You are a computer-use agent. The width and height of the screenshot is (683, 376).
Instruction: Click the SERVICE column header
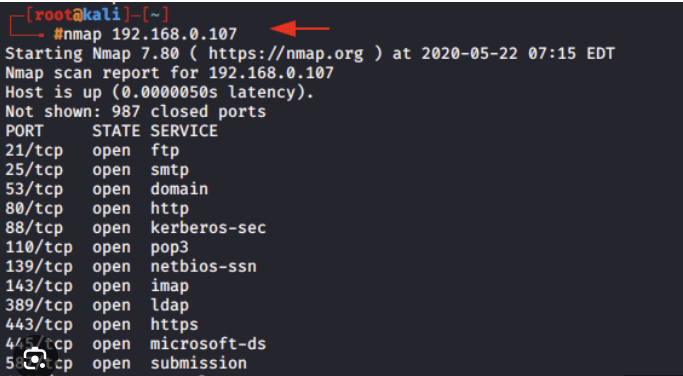tap(184, 131)
